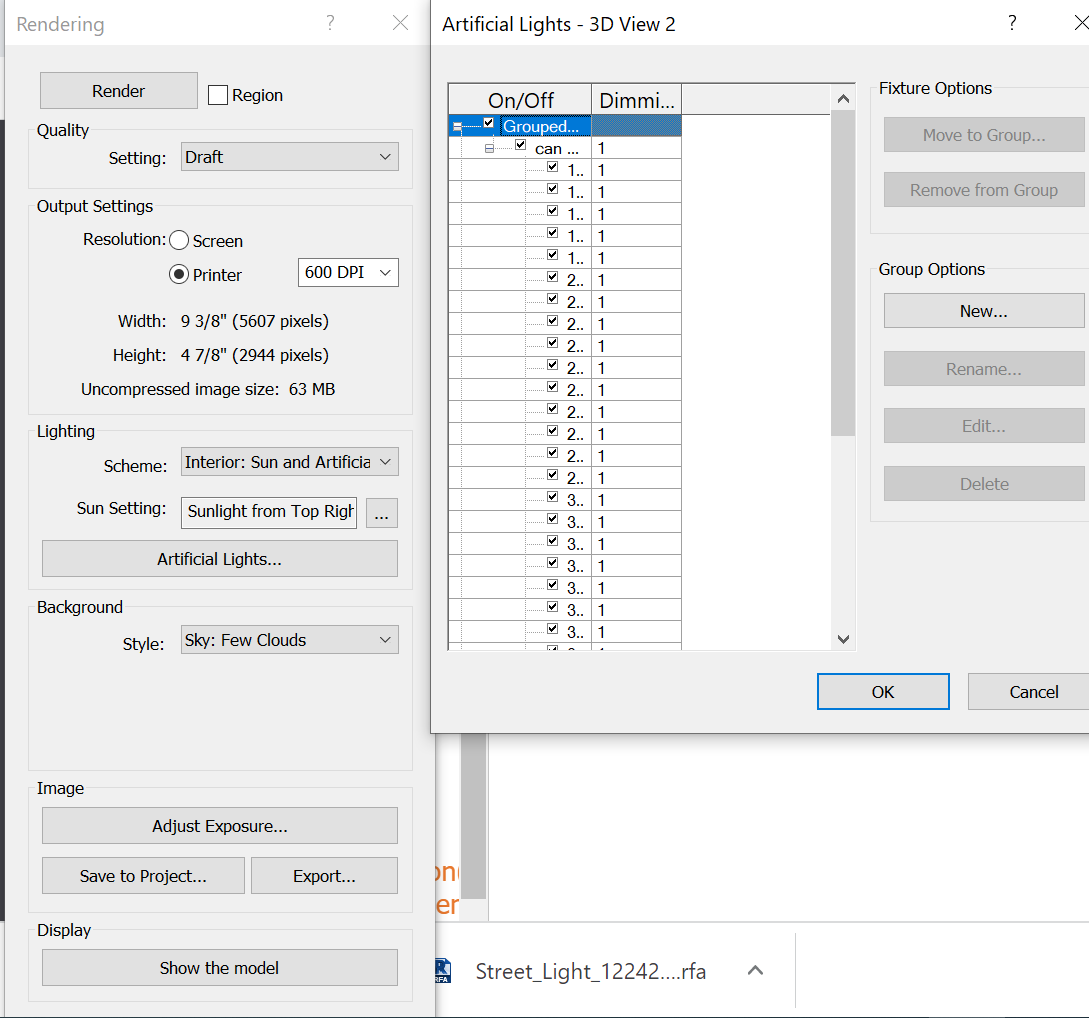Click the Render button

pyautogui.click(x=119, y=91)
